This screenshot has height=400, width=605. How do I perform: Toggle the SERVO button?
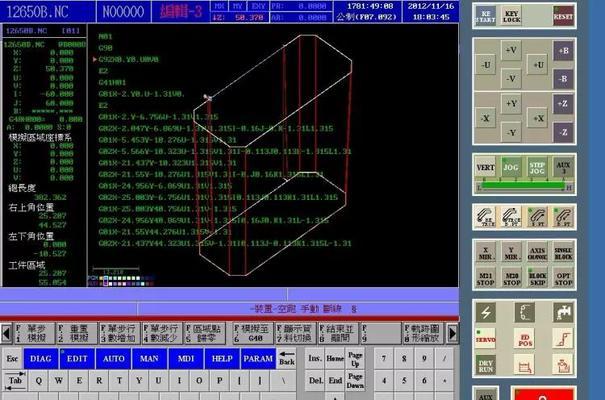(485, 340)
